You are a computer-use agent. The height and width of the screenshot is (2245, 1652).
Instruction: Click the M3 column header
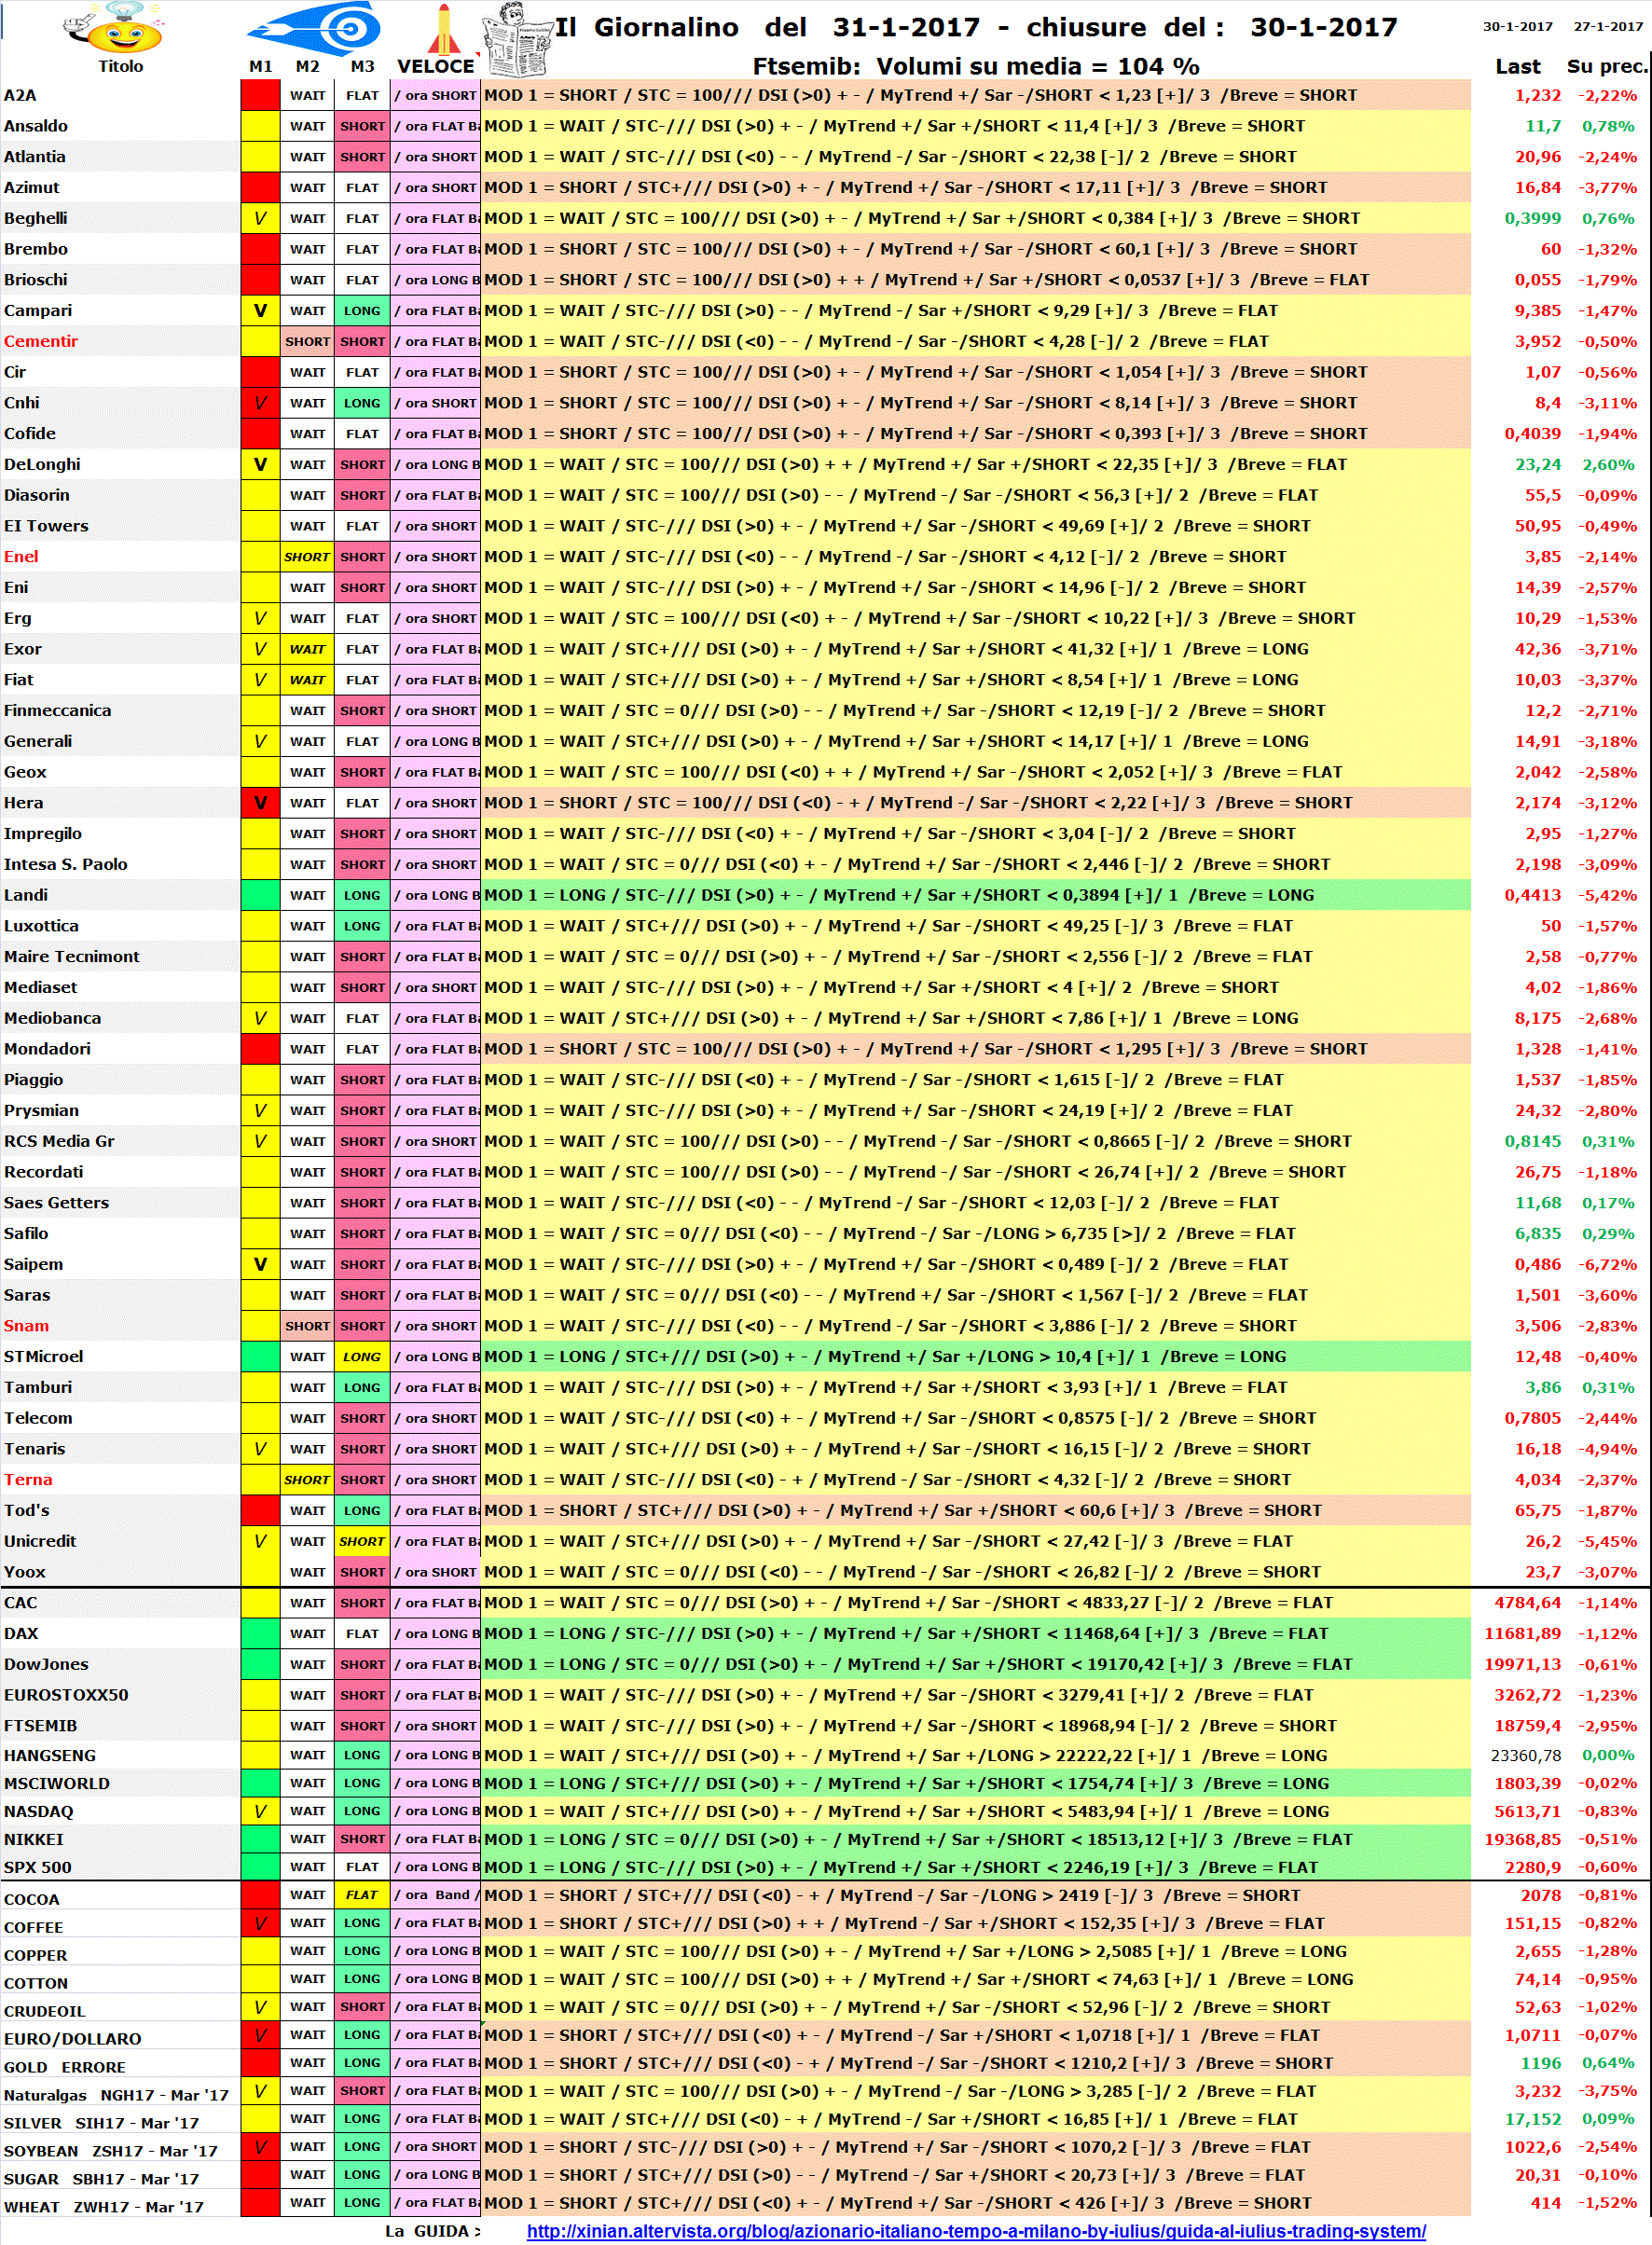point(363,66)
